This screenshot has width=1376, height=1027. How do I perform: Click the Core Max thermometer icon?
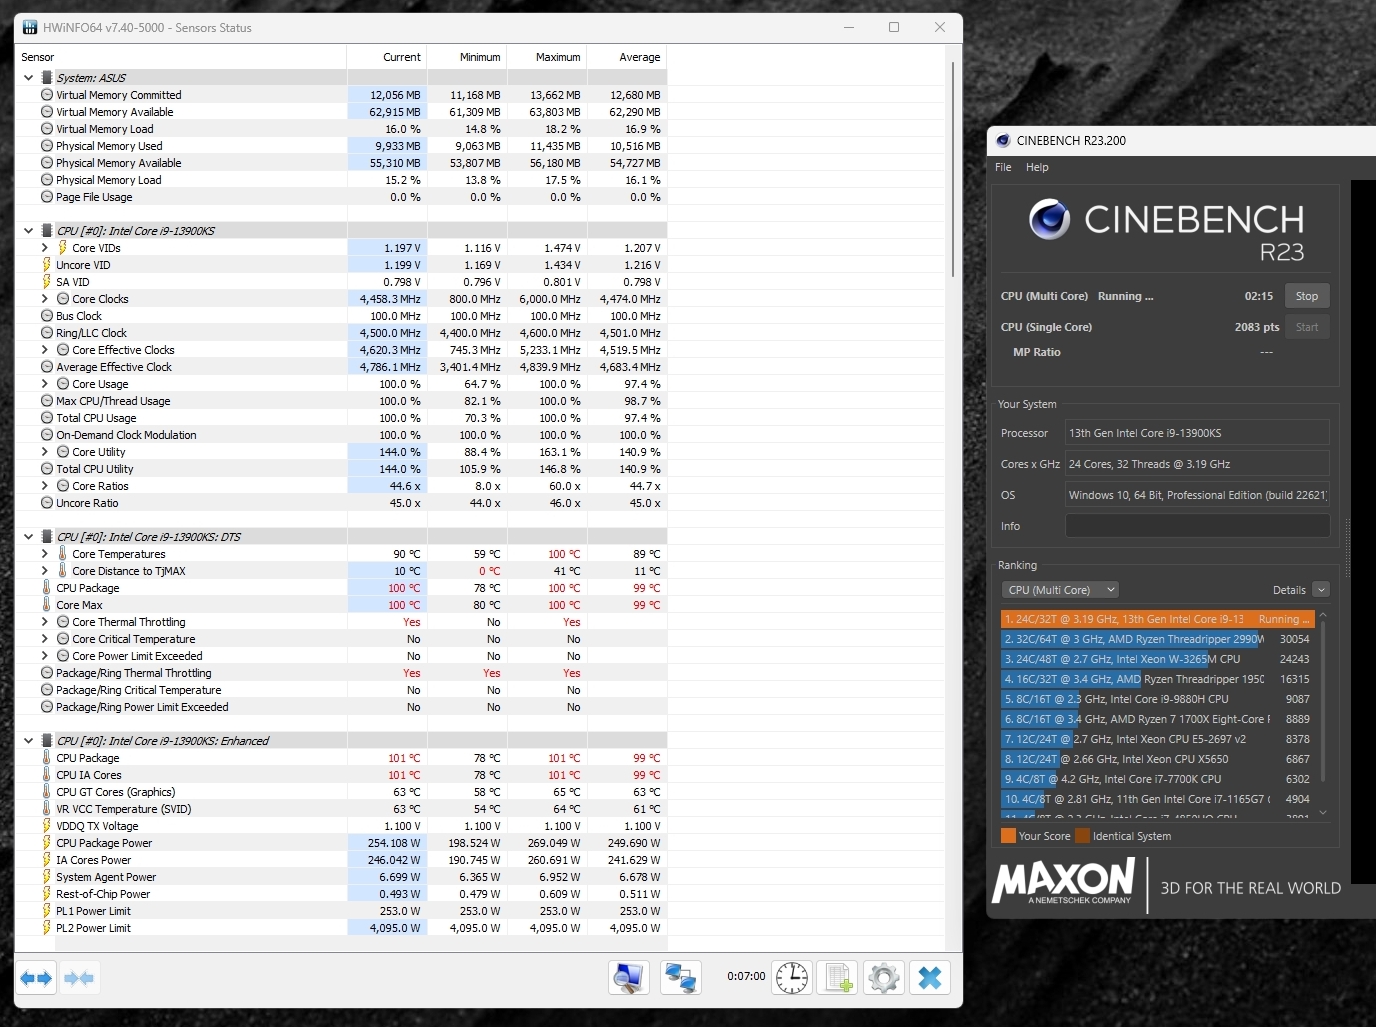coord(46,605)
